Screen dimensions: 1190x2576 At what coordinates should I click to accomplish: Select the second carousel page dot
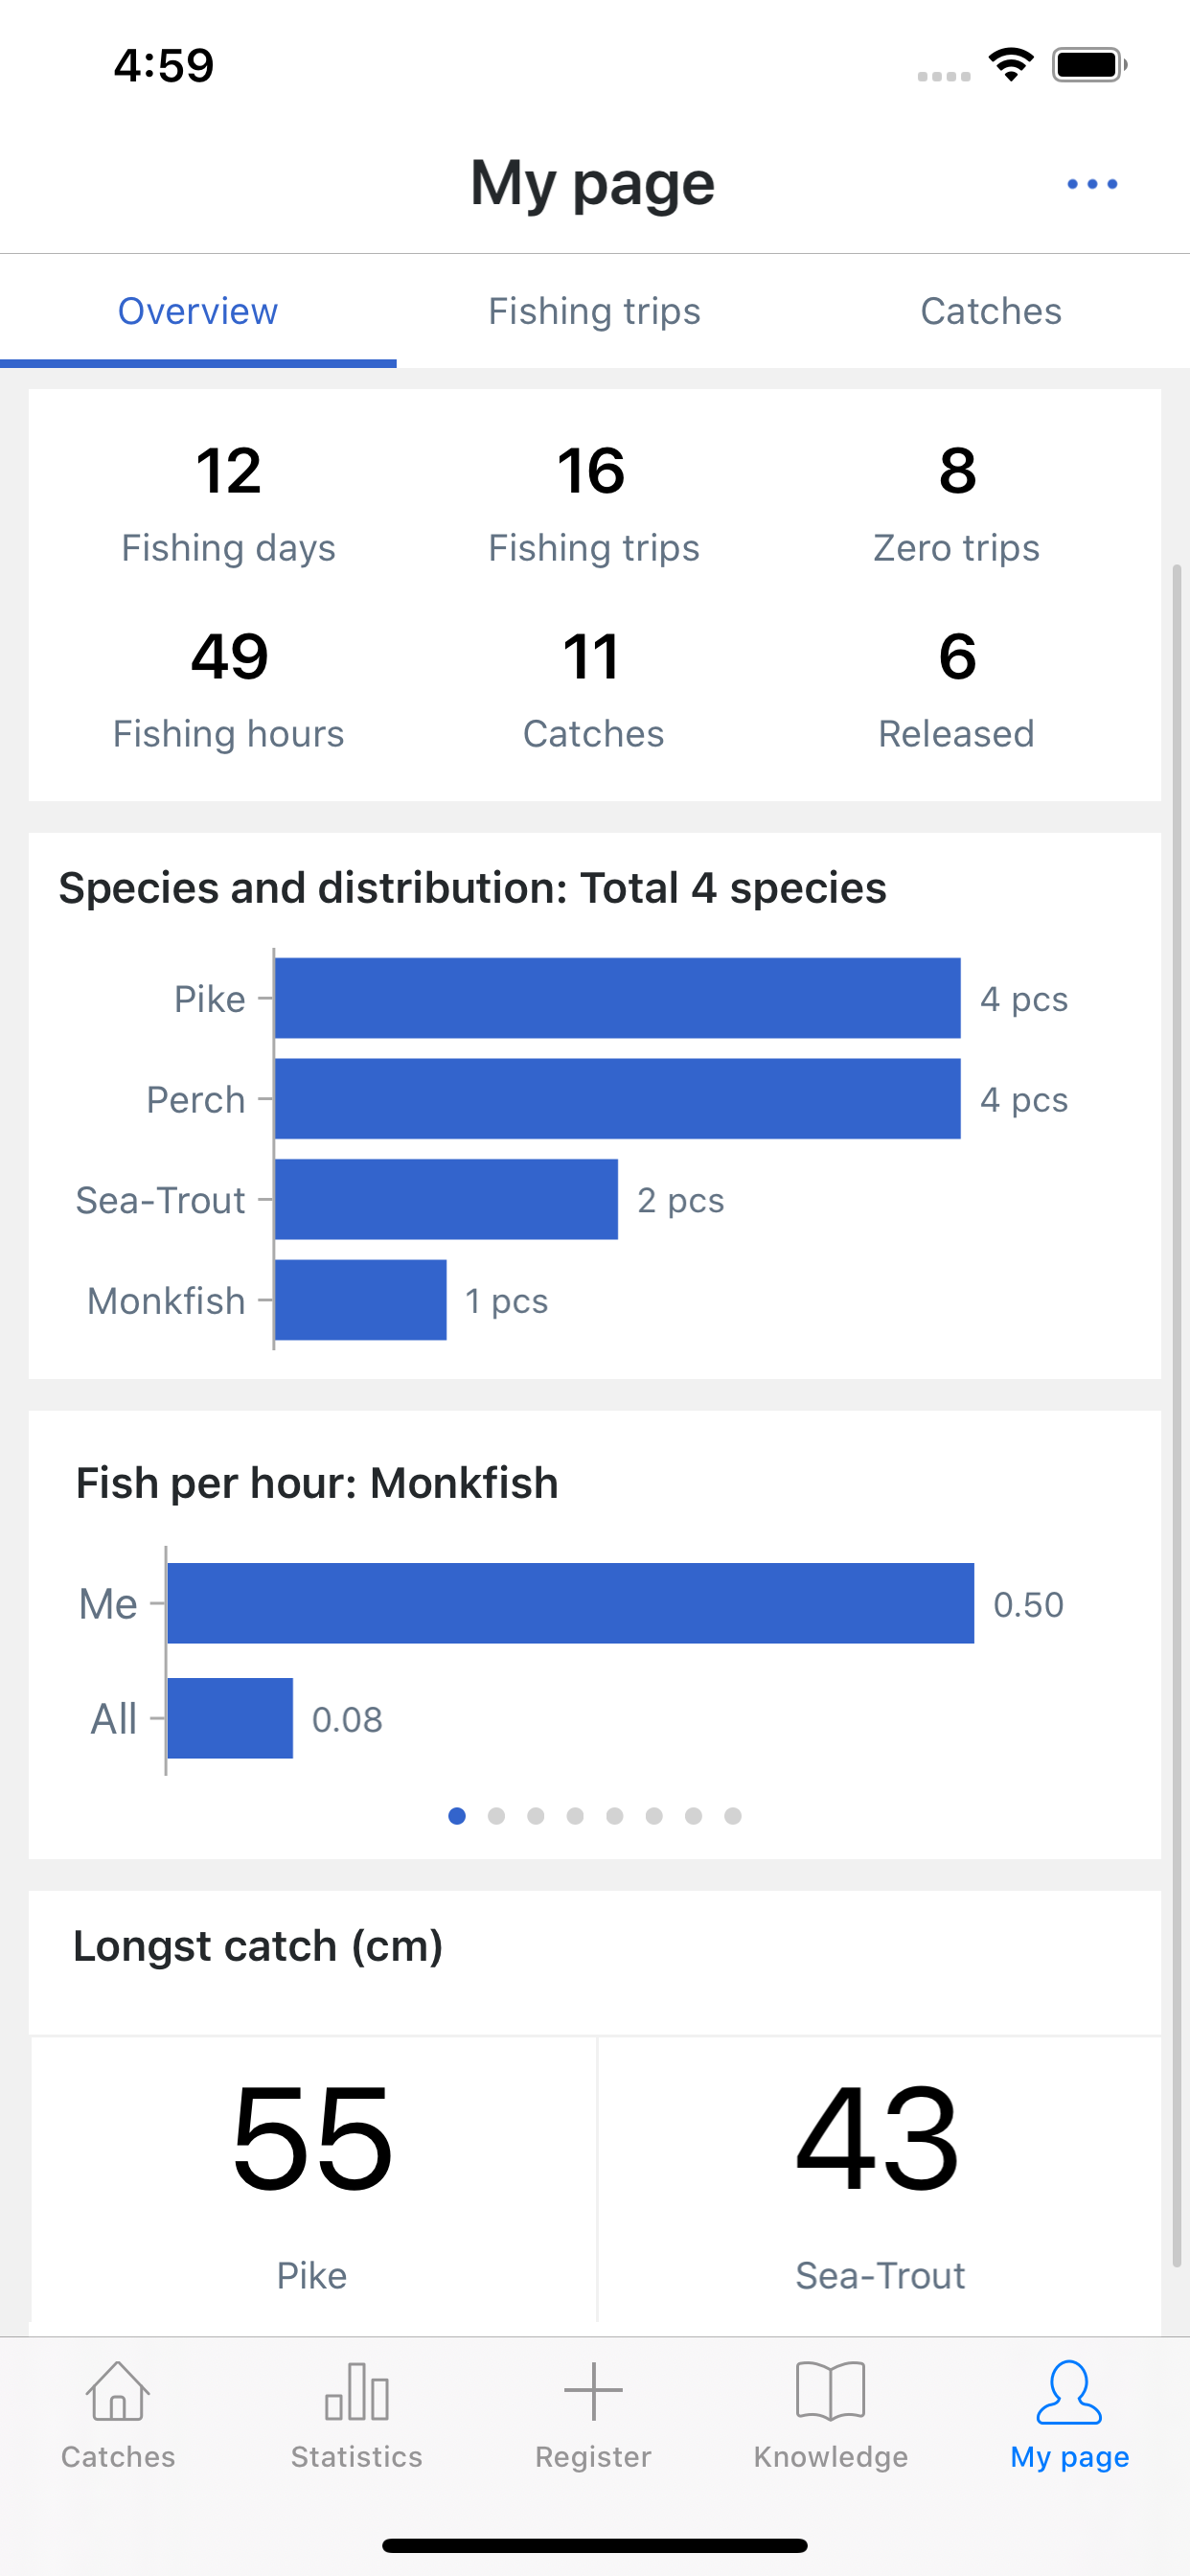click(496, 1816)
